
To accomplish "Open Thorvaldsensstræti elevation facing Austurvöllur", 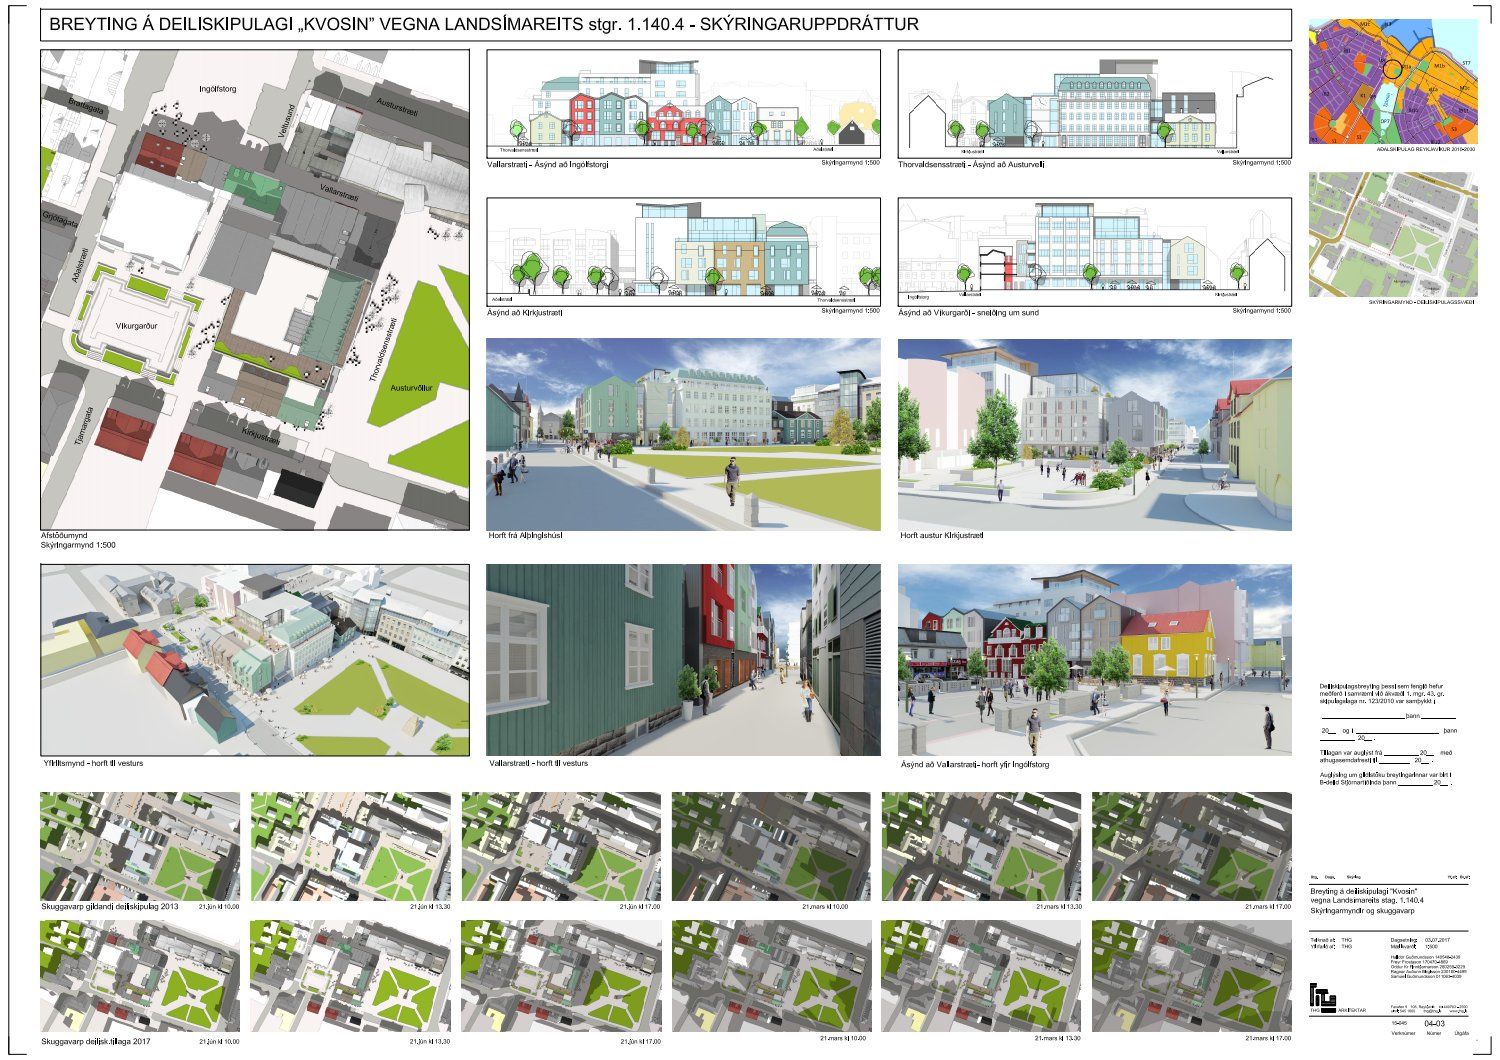I will coord(1094,103).
